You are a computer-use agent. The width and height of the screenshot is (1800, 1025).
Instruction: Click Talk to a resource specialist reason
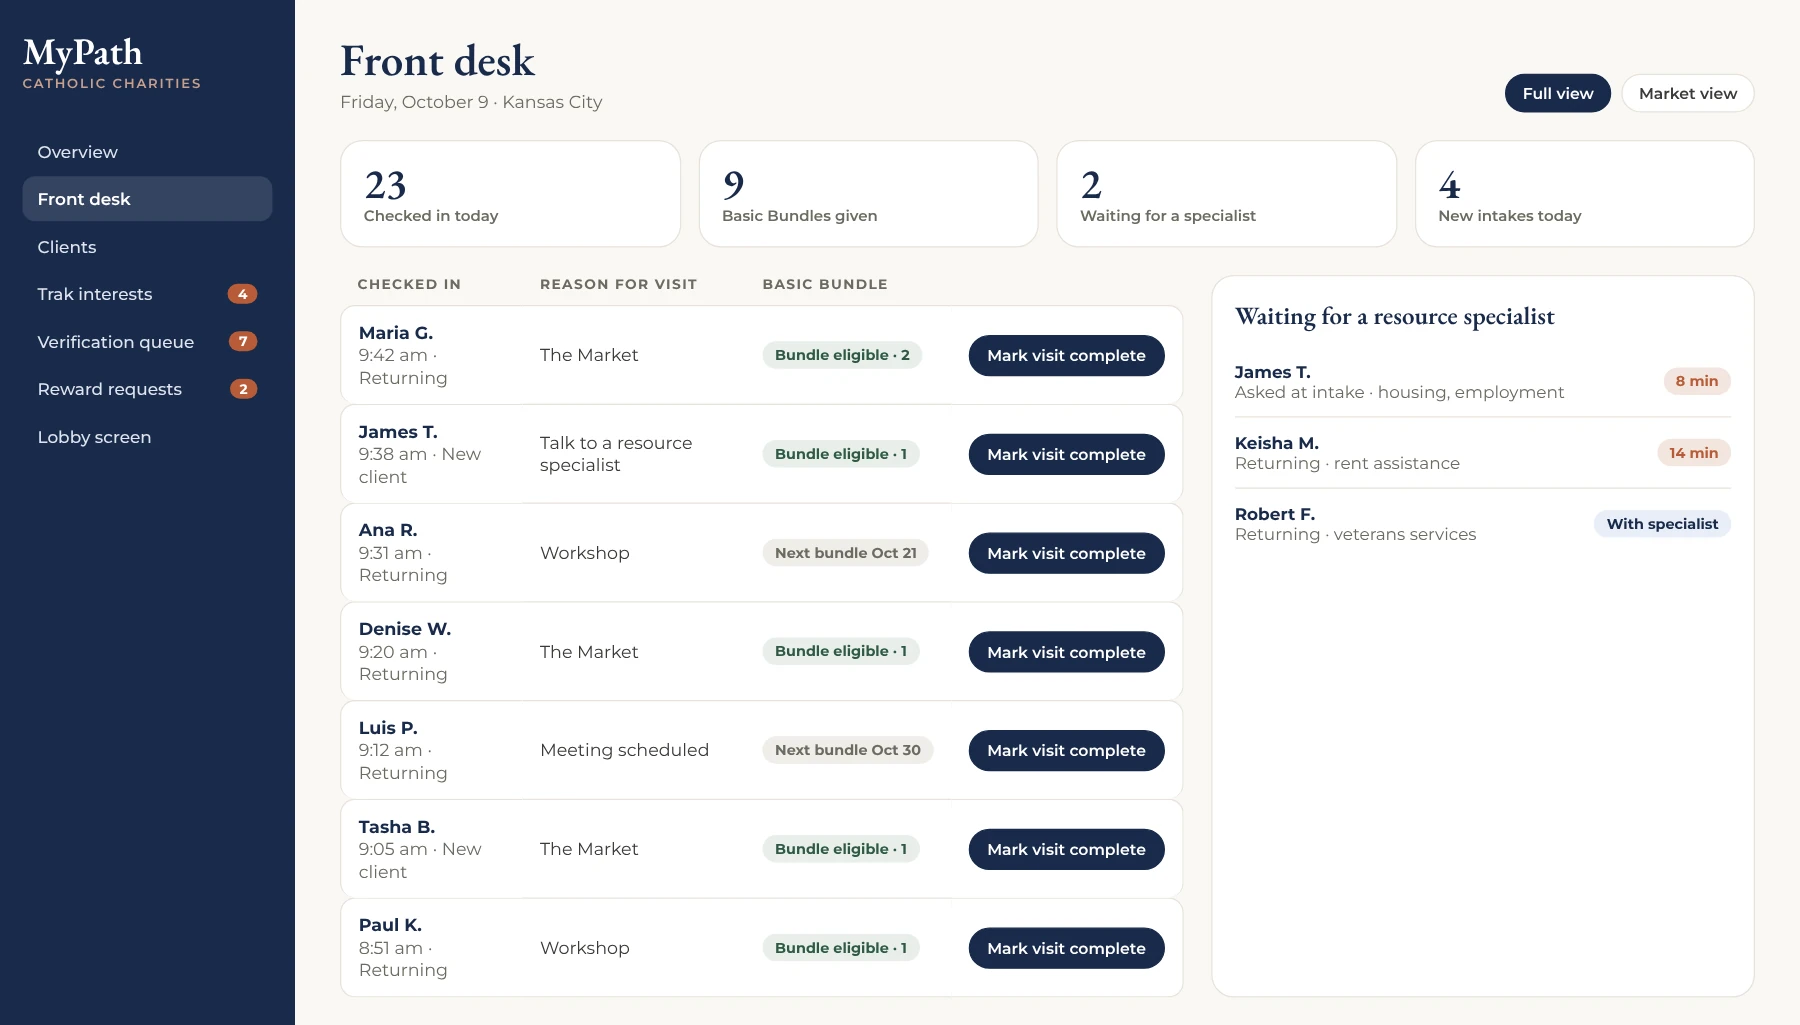pos(616,454)
